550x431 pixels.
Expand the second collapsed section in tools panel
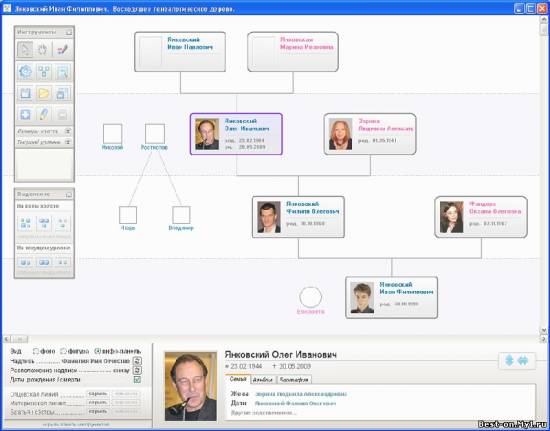point(68,142)
